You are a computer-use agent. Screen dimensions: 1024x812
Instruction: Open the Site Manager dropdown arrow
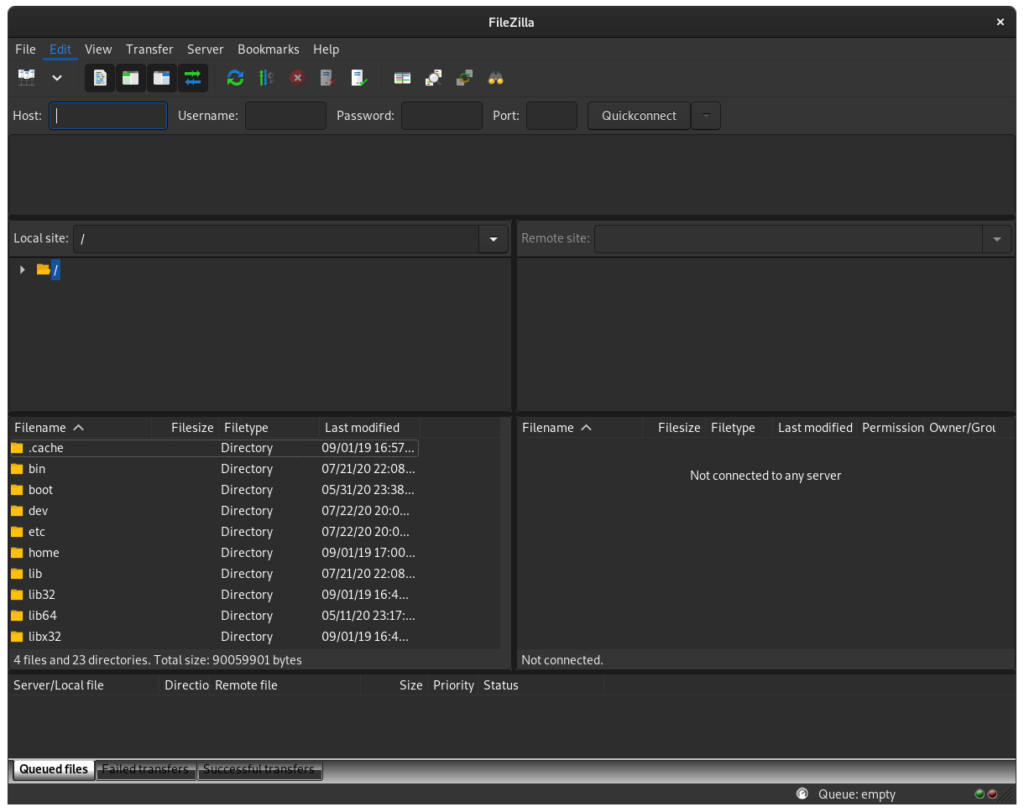(x=57, y=77)
